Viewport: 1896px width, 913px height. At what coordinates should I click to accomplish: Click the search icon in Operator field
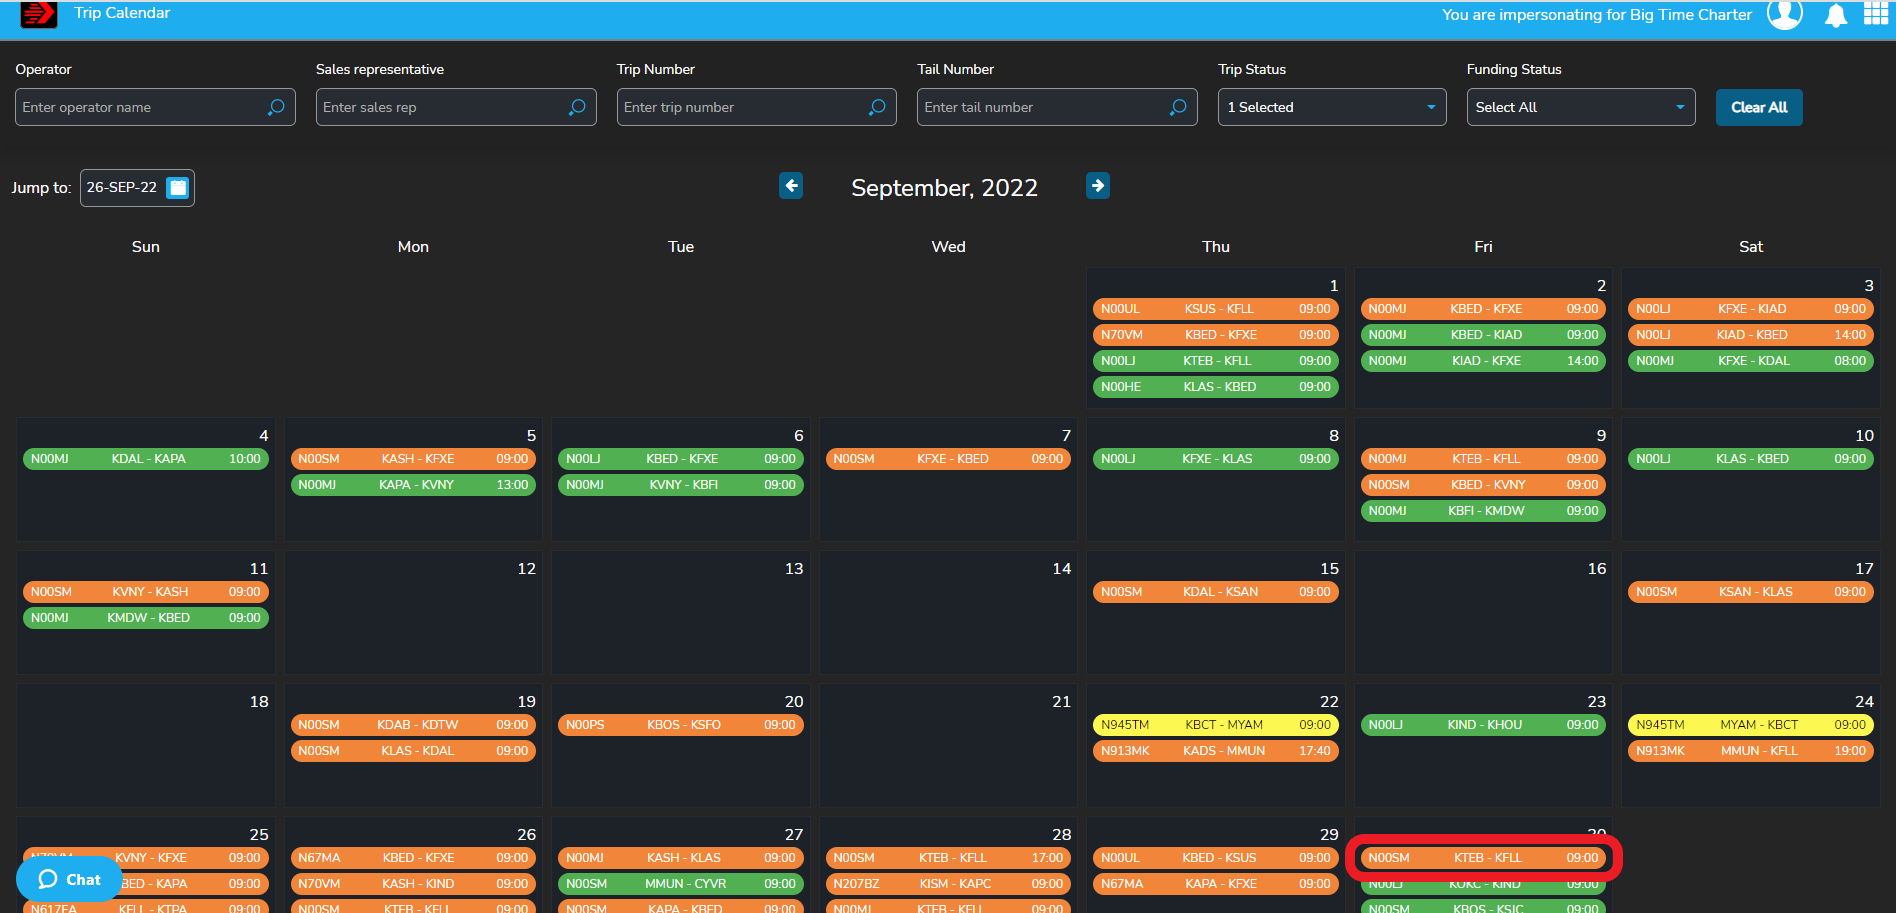point(276,107)
